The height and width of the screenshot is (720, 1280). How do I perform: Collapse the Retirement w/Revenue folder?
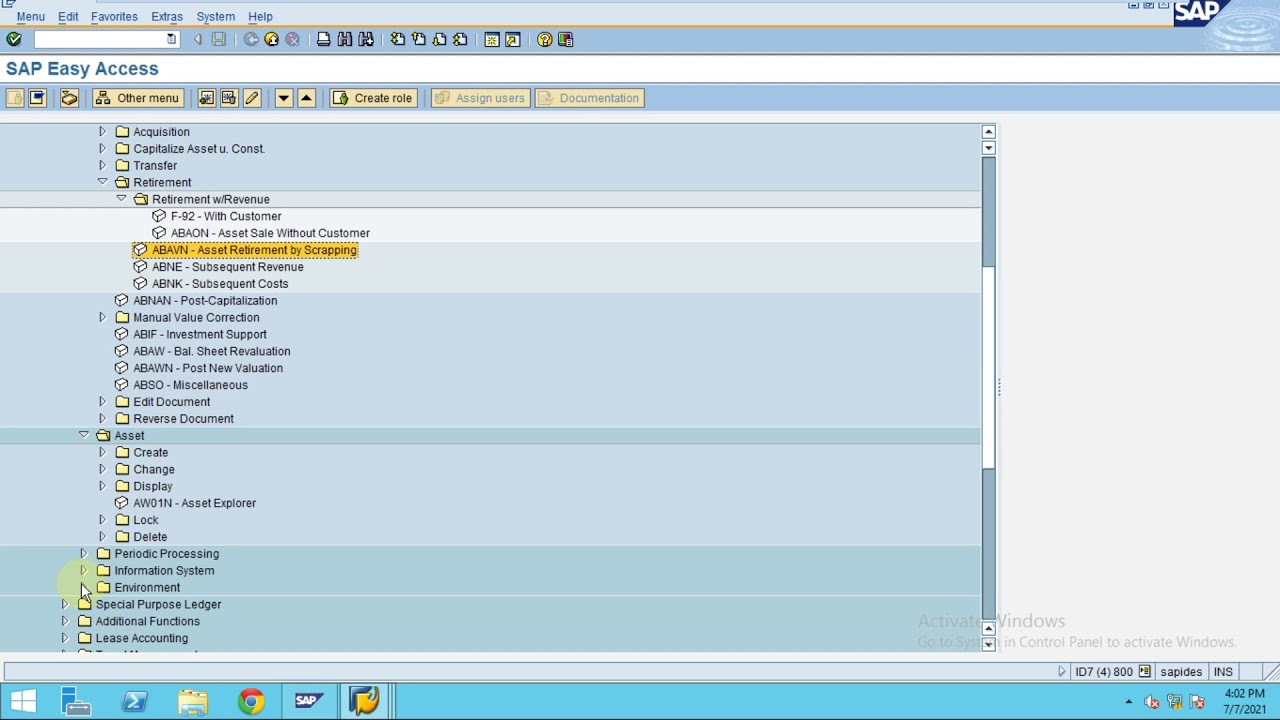click(121, 199)
